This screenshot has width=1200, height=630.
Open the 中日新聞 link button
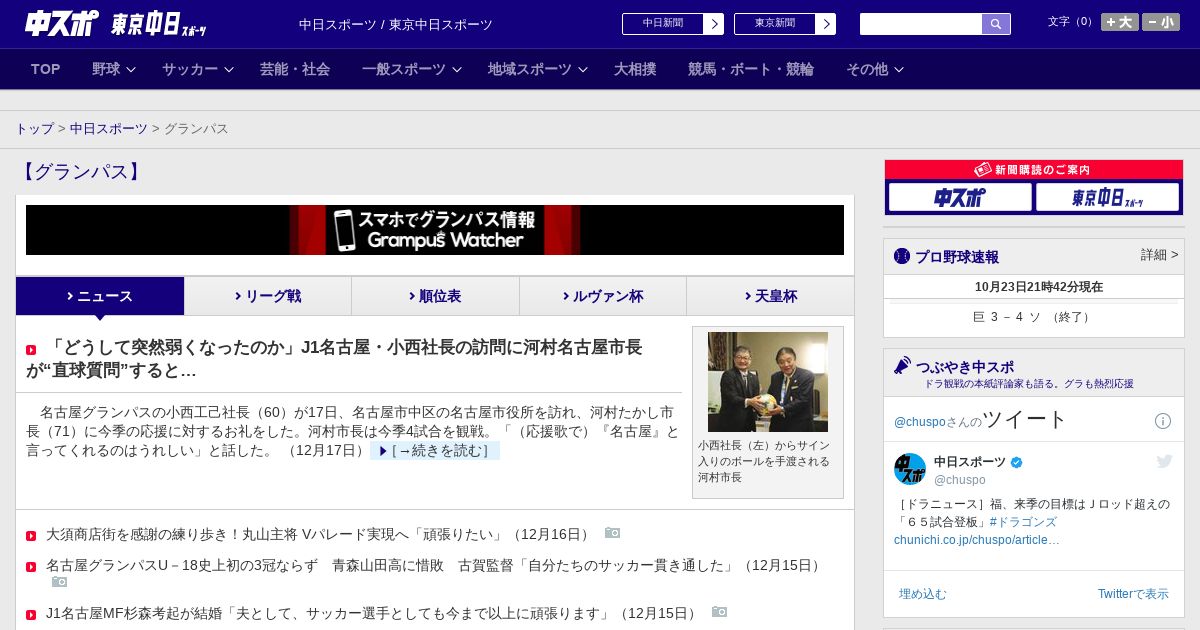click(663, 24)
